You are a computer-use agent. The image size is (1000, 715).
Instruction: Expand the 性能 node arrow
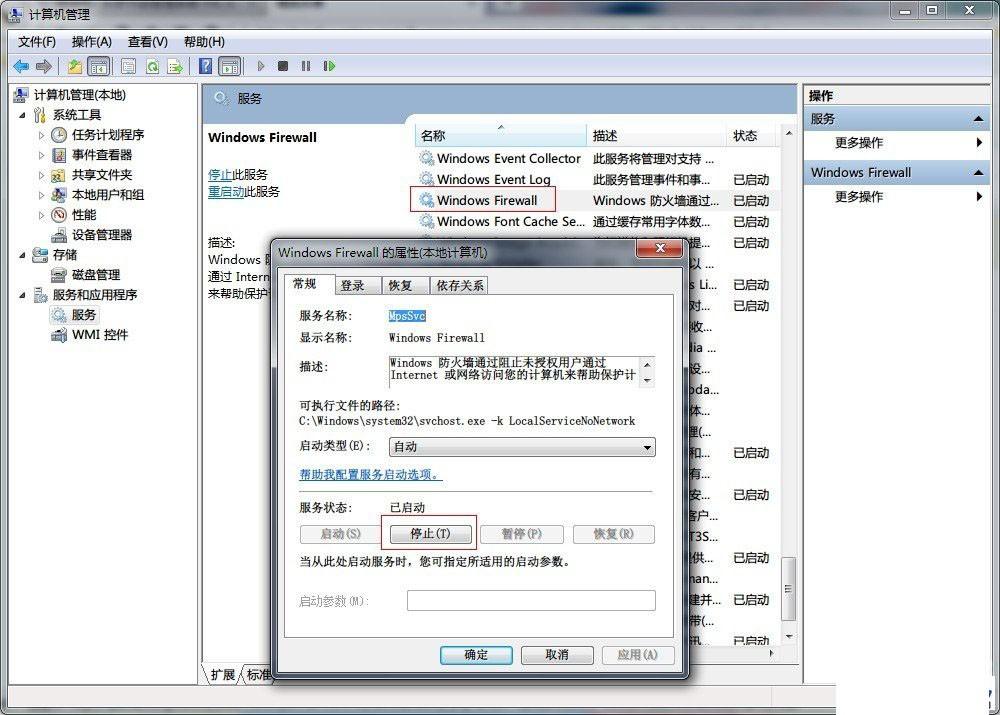click(41, 215)
